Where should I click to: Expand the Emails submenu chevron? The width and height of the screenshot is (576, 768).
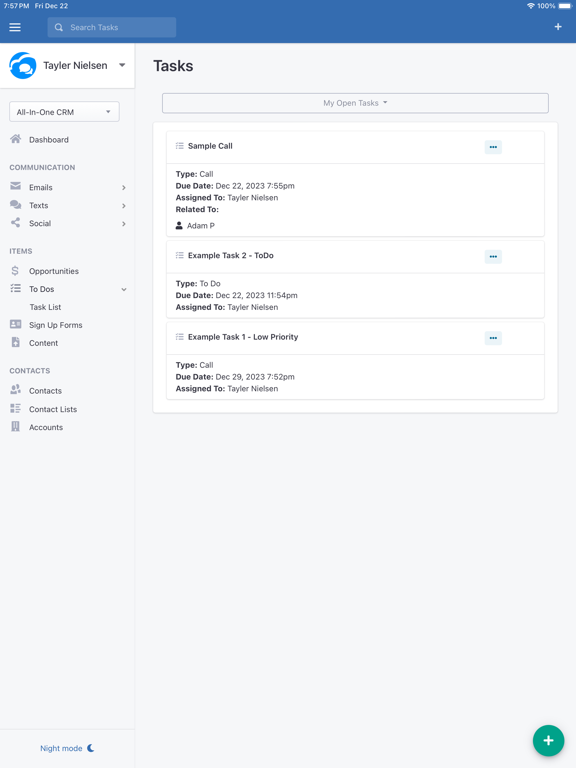click(124, 188)
